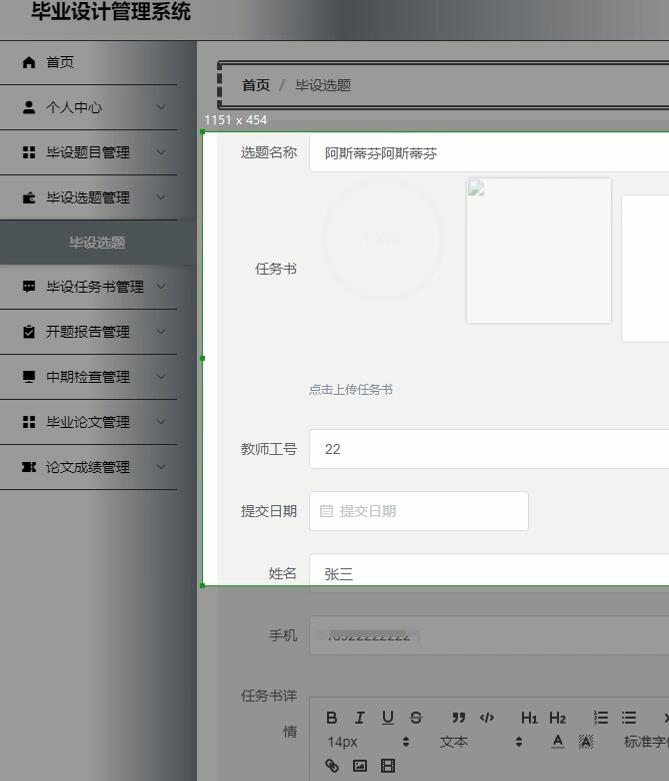The image size is (669, 781).
Task: Expand the 开题报告管理 chevron
Action: click(160, 332)
